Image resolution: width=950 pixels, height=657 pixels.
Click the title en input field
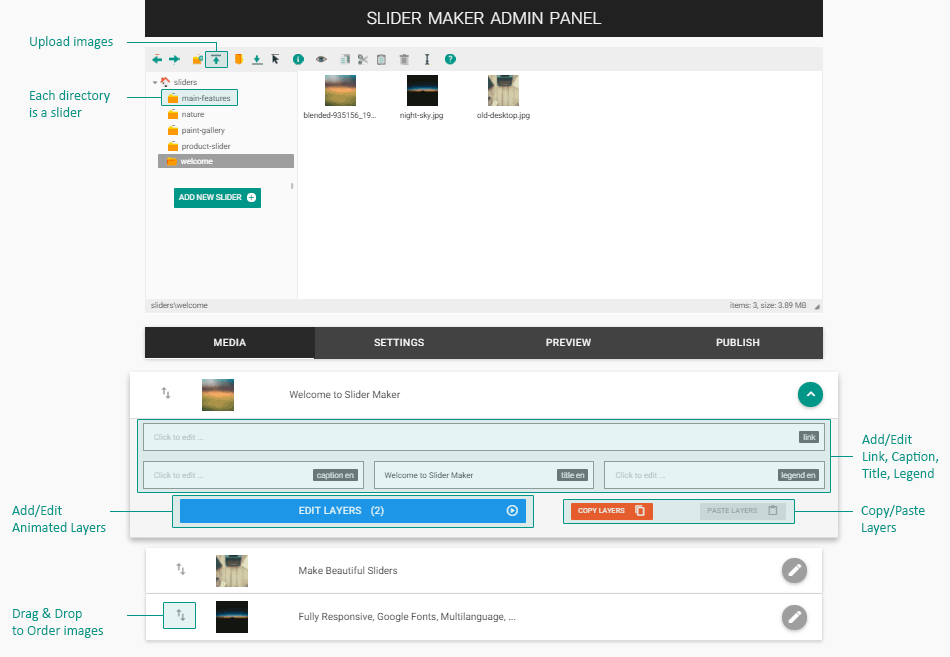483,475
